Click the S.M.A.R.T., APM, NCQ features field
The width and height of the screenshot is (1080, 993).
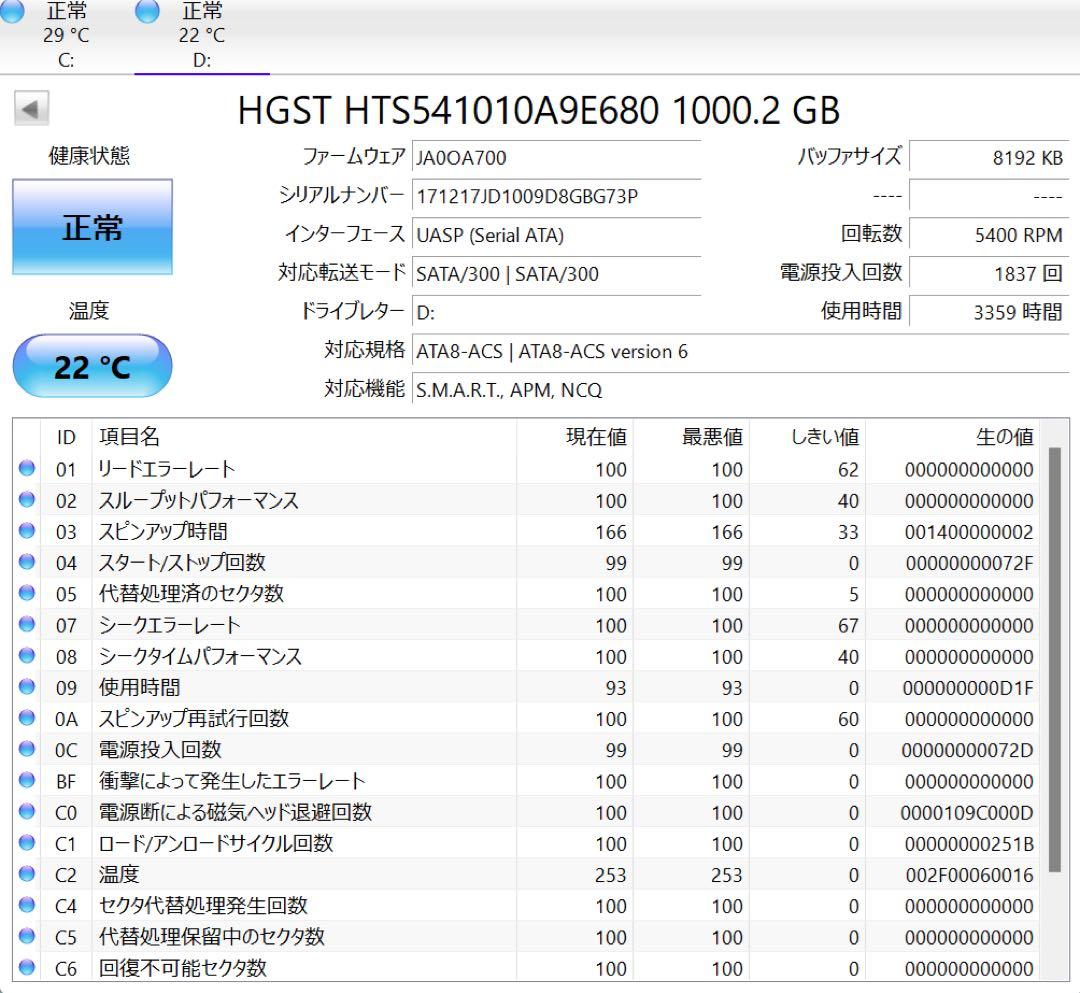pyautogui.click(x=740, y=390)
